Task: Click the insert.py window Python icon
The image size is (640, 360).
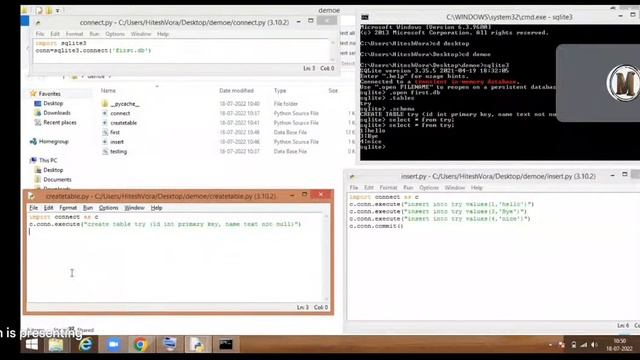Action: 352,176
